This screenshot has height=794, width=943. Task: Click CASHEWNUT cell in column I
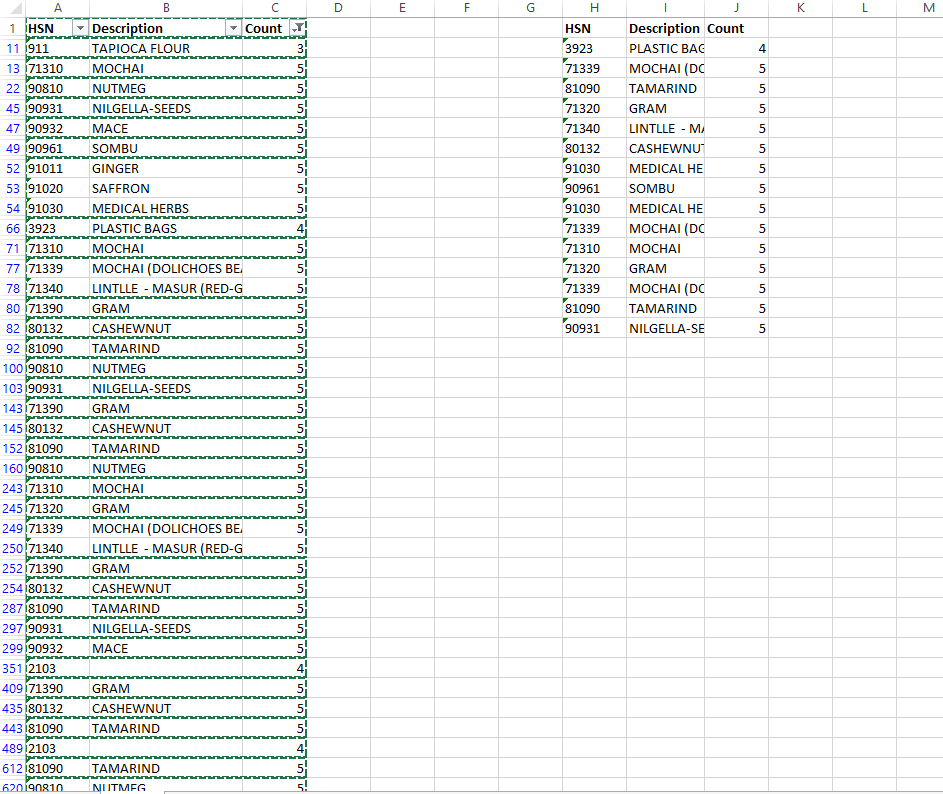click(665, 149)
